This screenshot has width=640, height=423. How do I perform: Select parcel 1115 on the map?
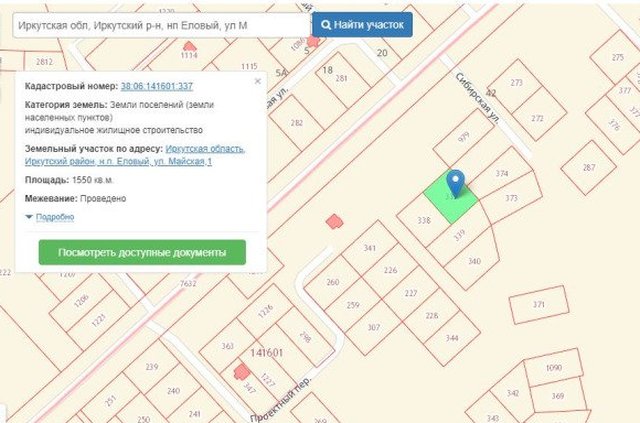[249, 66]
